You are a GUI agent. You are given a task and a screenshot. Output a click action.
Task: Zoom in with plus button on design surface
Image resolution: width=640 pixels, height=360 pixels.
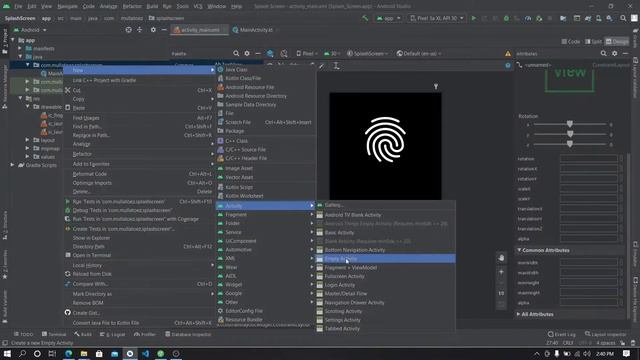click(x=501, y=272)
